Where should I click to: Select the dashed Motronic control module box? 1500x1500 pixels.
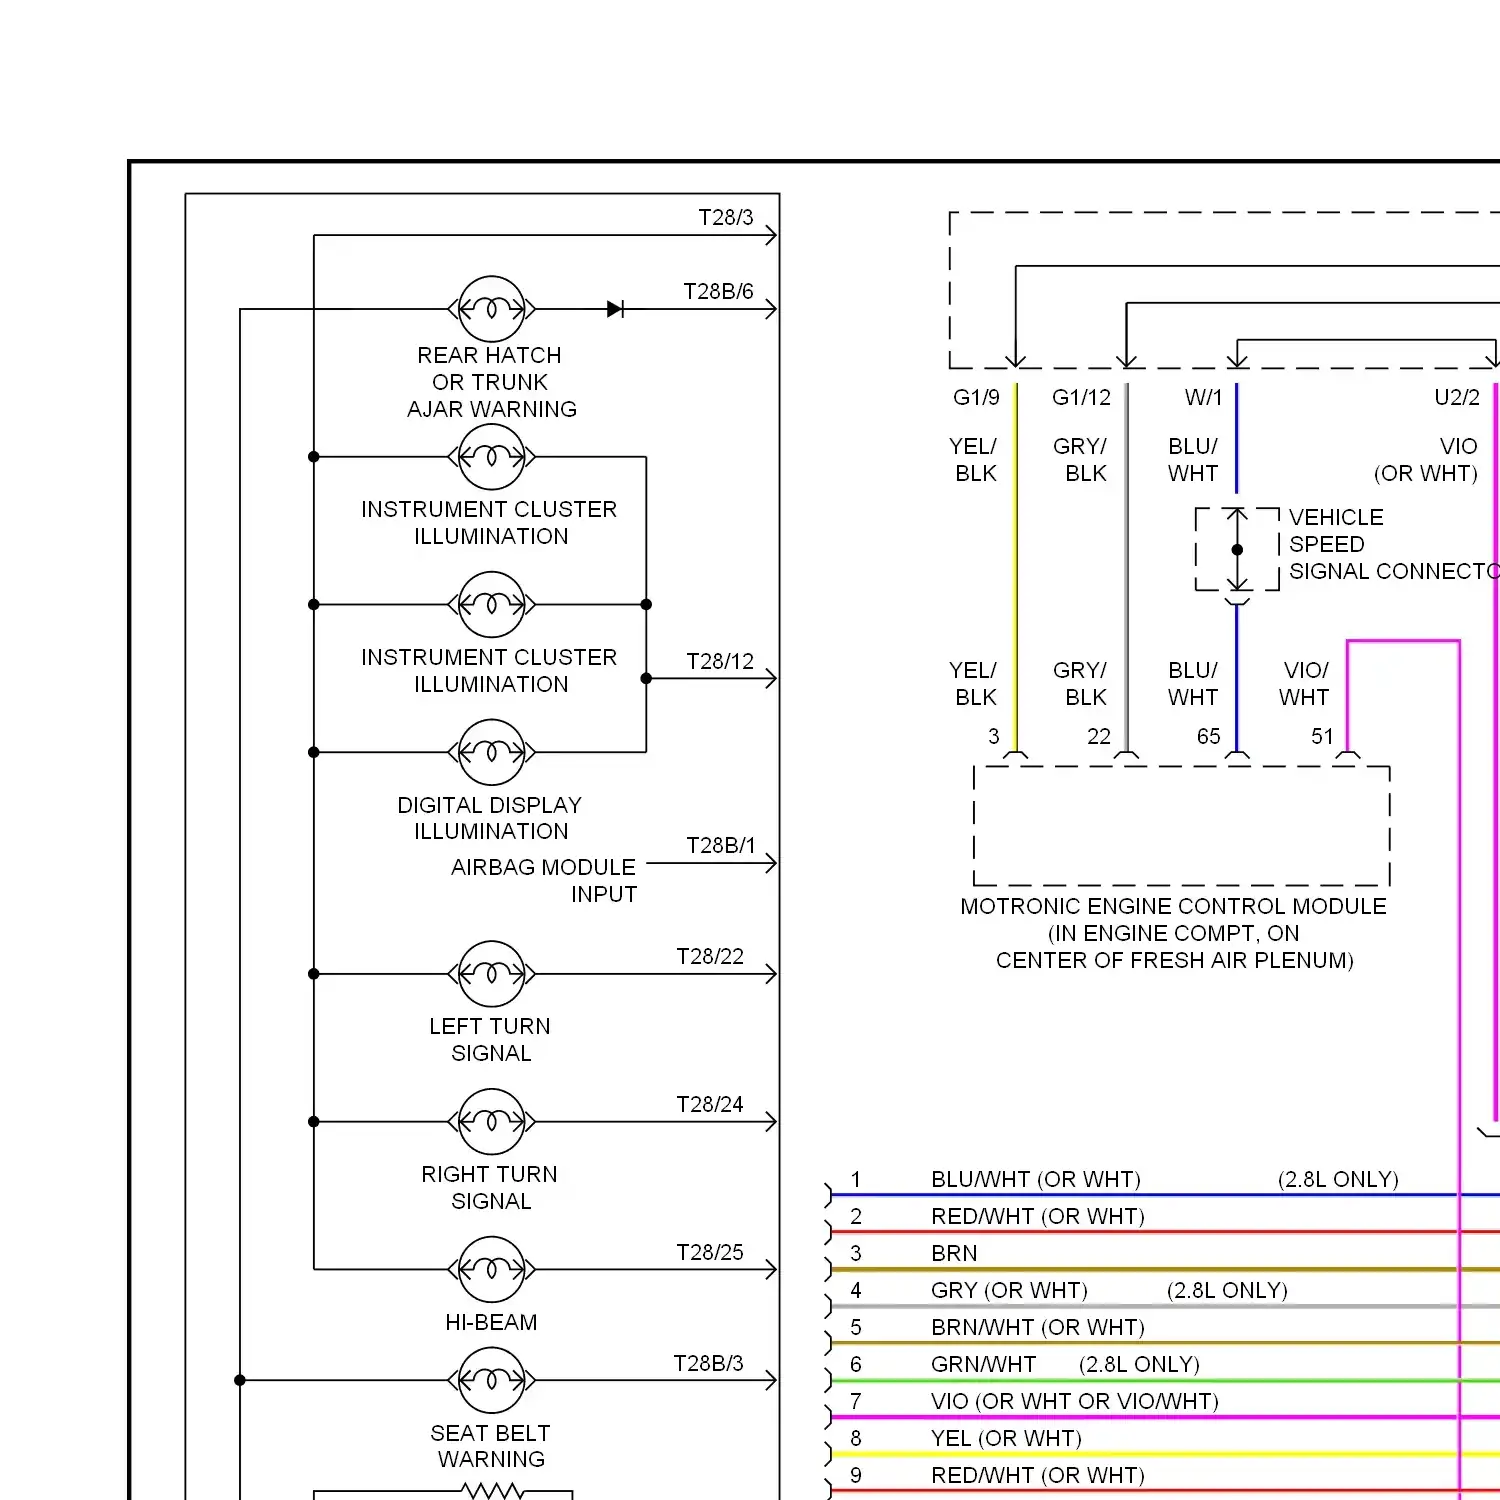click(x=1182, y=826)
